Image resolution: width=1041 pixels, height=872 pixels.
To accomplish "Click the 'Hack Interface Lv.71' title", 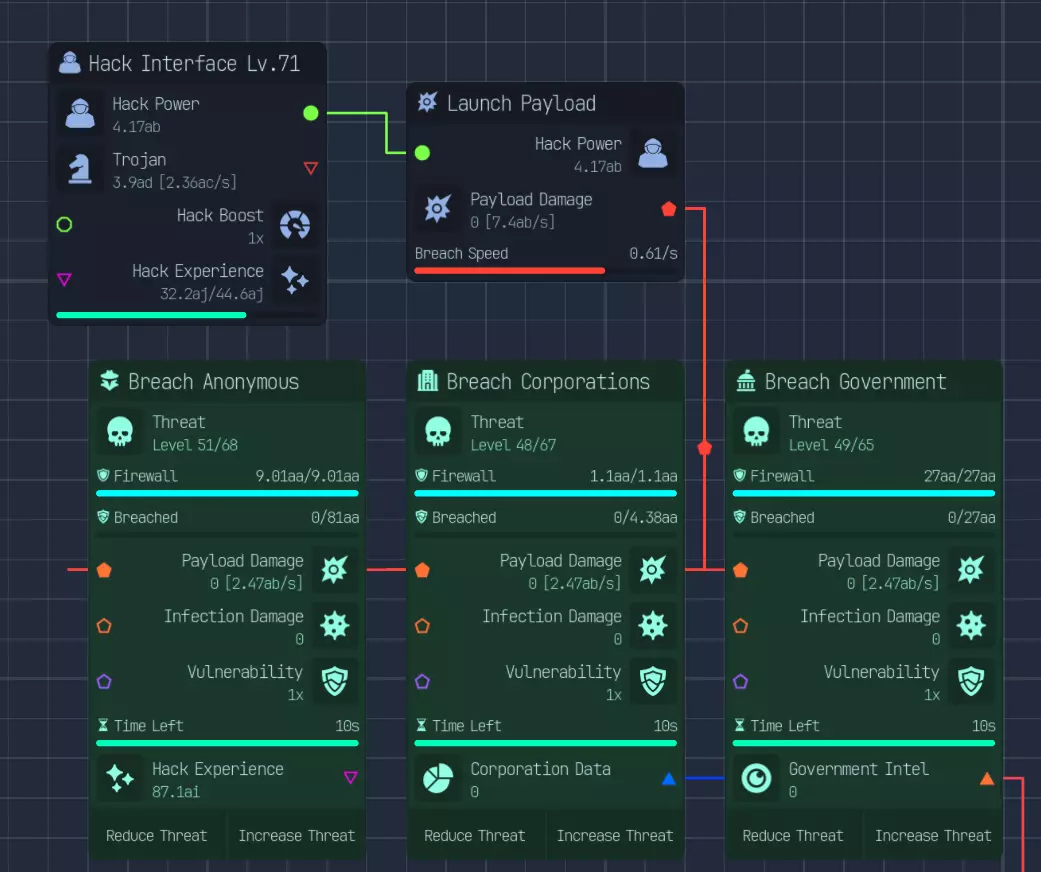I will click(194, 64).
